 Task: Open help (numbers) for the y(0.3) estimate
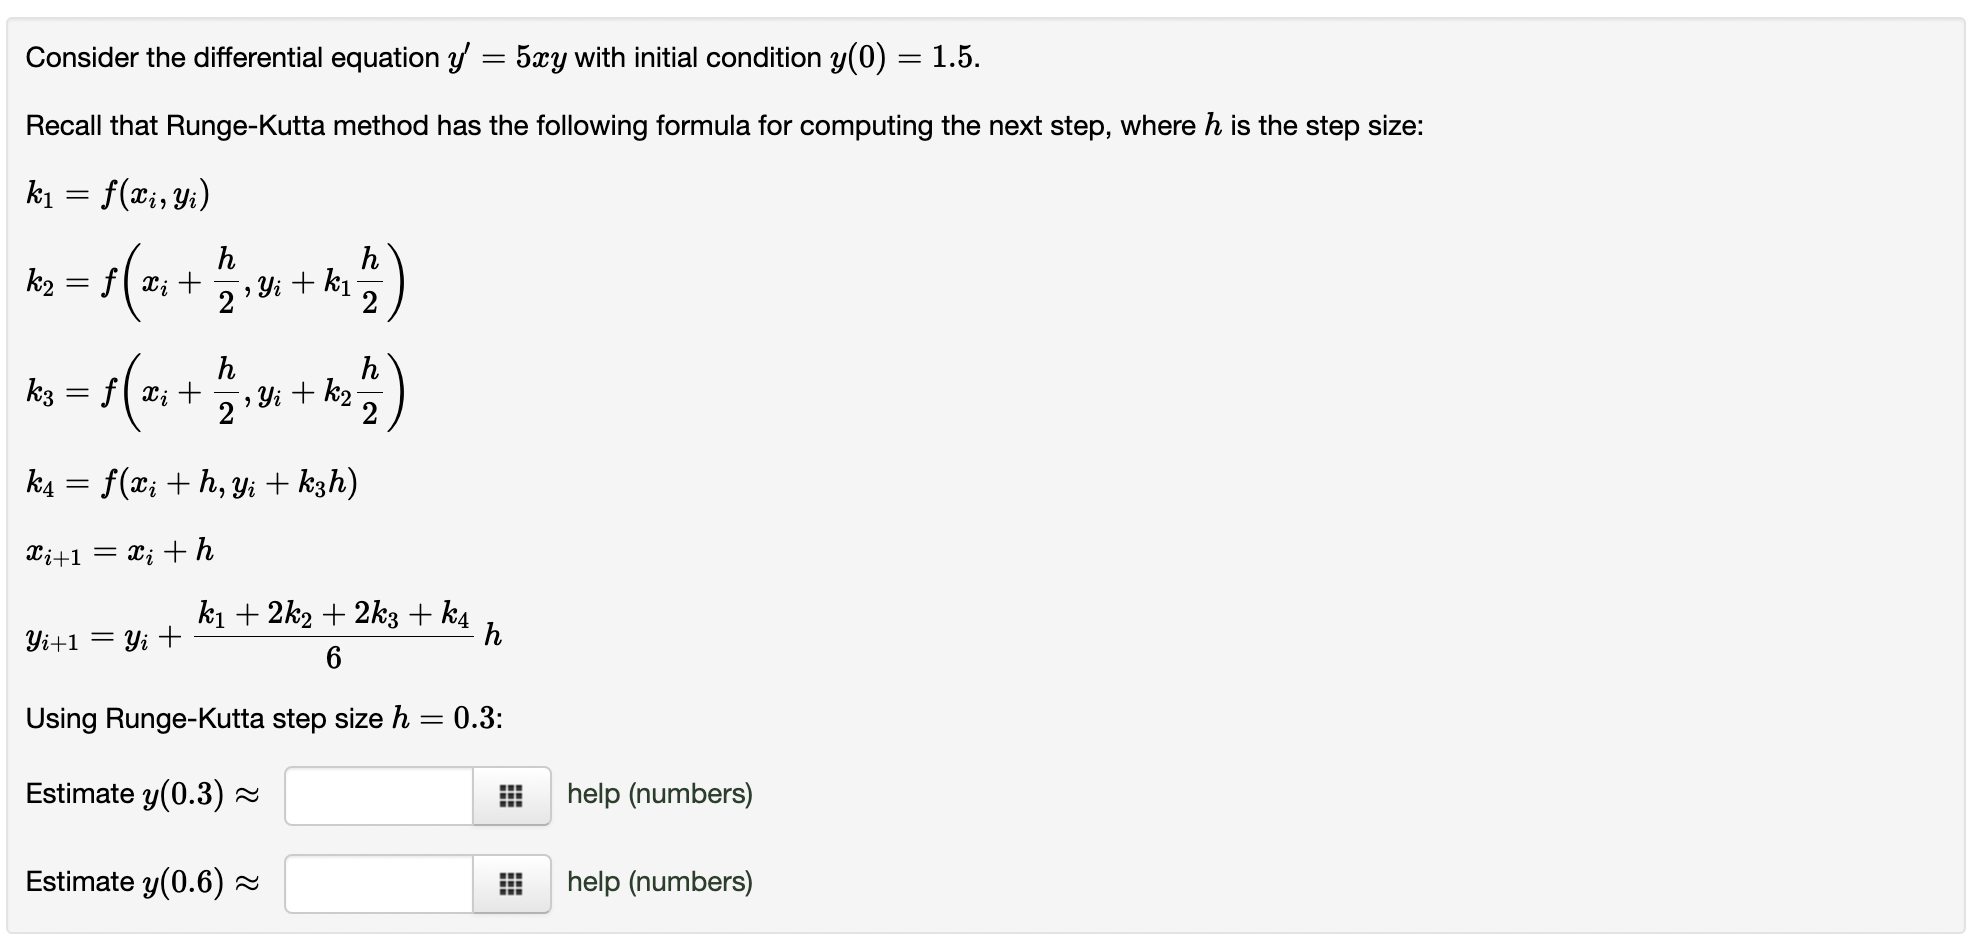click(x=659, y=794)
